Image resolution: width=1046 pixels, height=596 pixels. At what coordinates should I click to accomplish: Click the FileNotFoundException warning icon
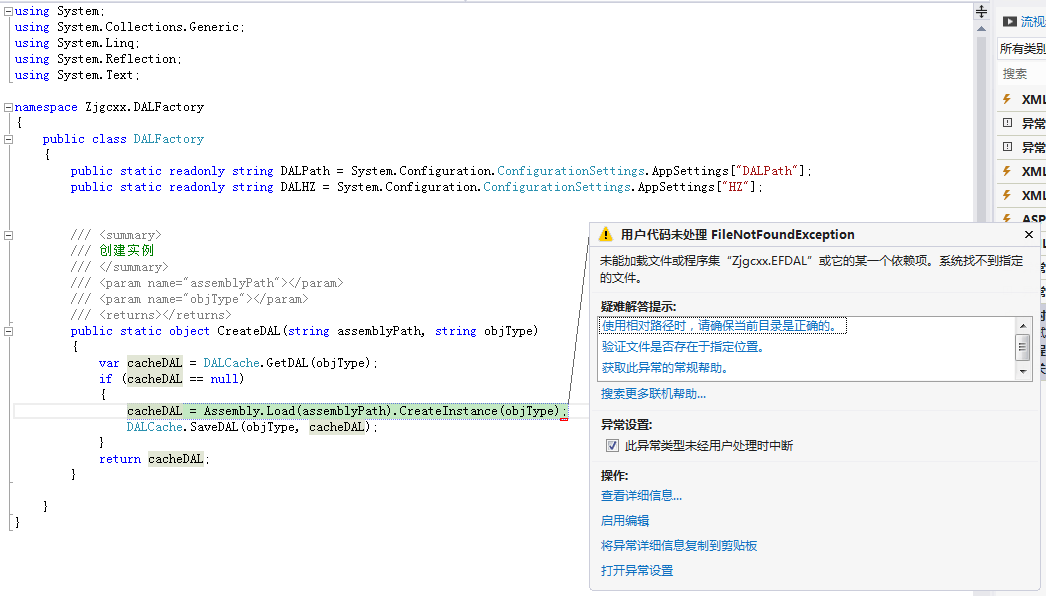pos(606,234)
